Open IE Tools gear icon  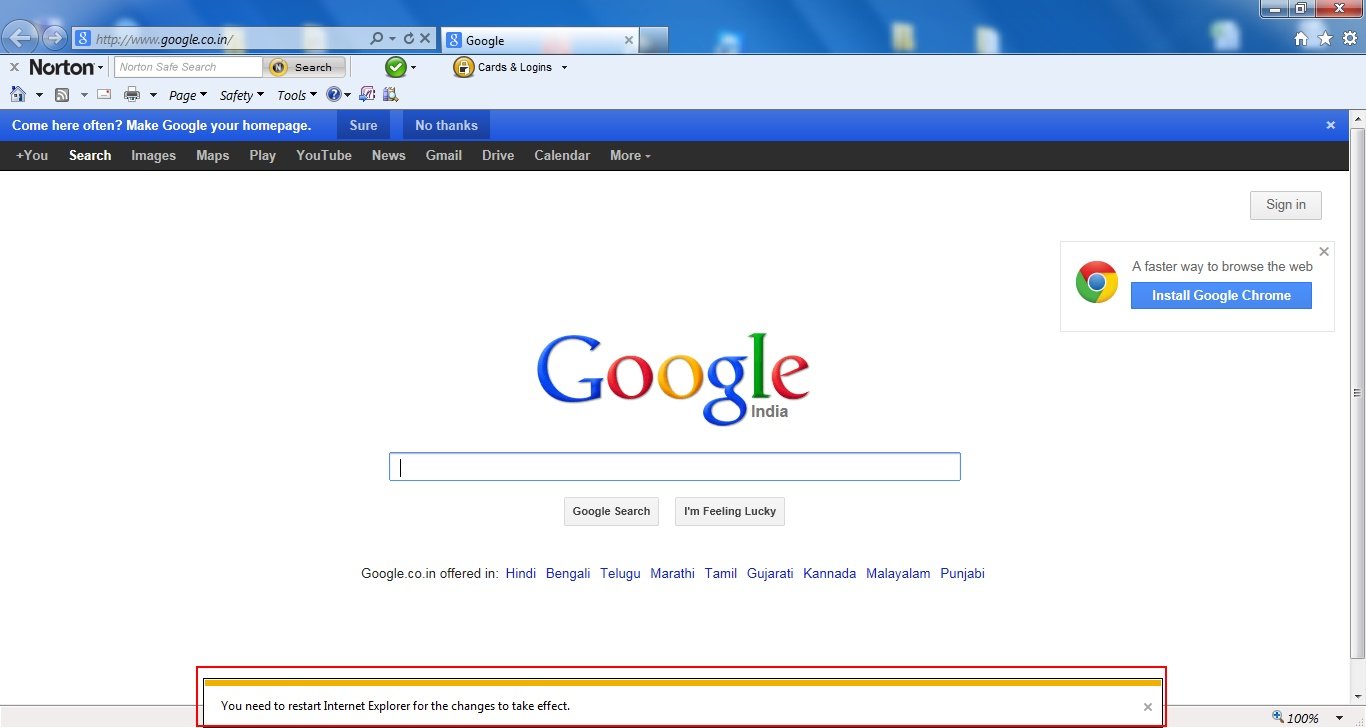click(x=1349, y=38)
